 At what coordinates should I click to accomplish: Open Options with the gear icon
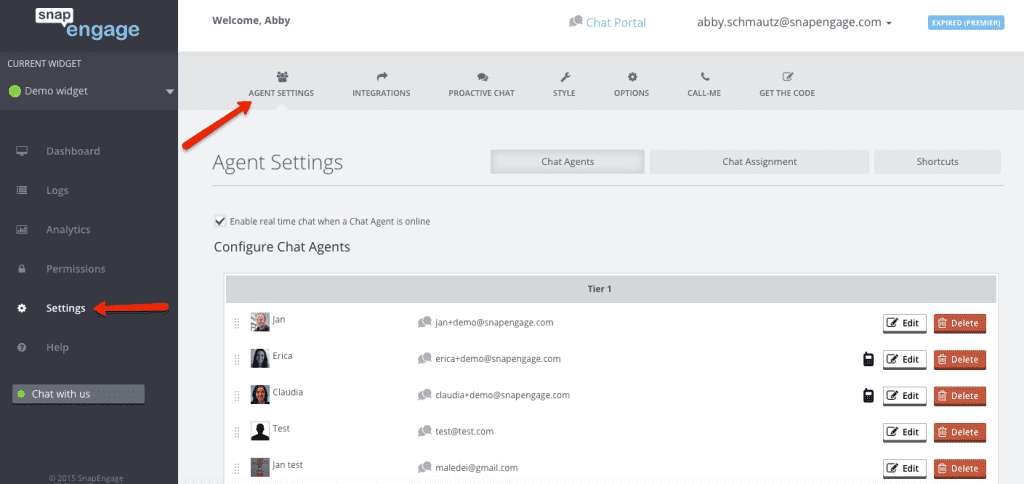[631, 77]
